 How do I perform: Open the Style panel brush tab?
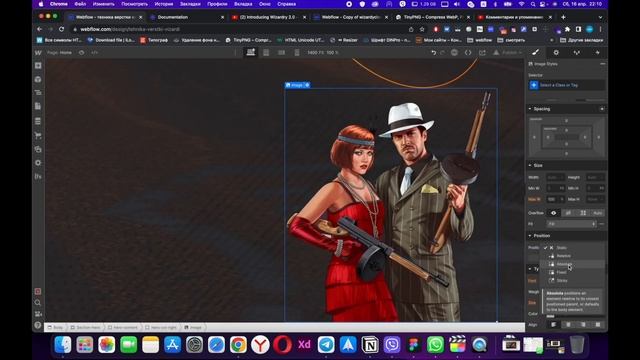coord(536,52)
